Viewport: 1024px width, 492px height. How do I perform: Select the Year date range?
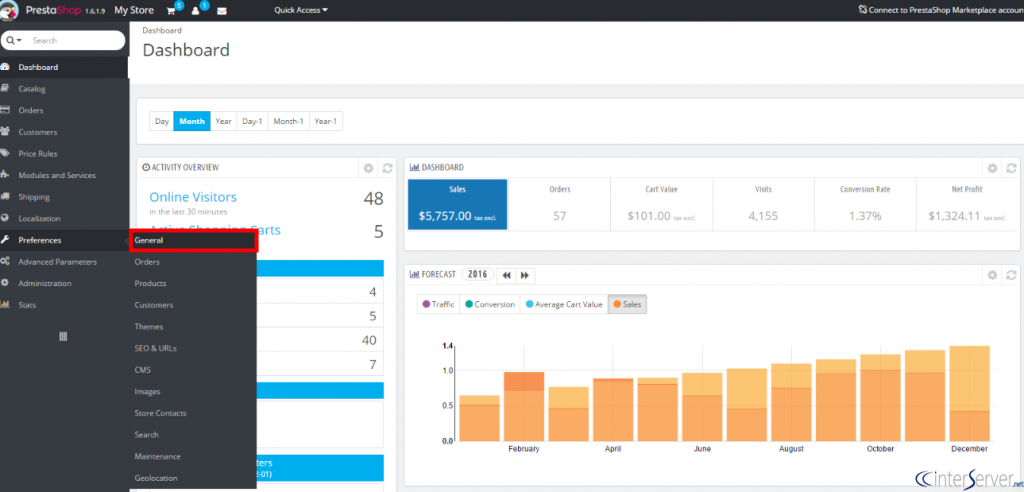[x=223, y=122]
